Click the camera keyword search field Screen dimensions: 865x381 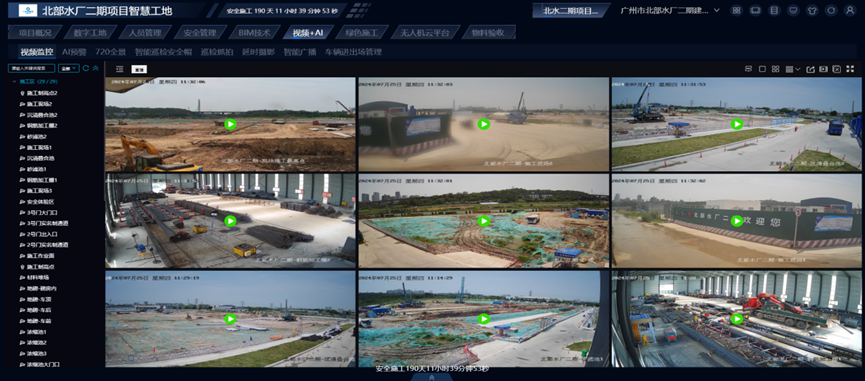pos(31,68)
